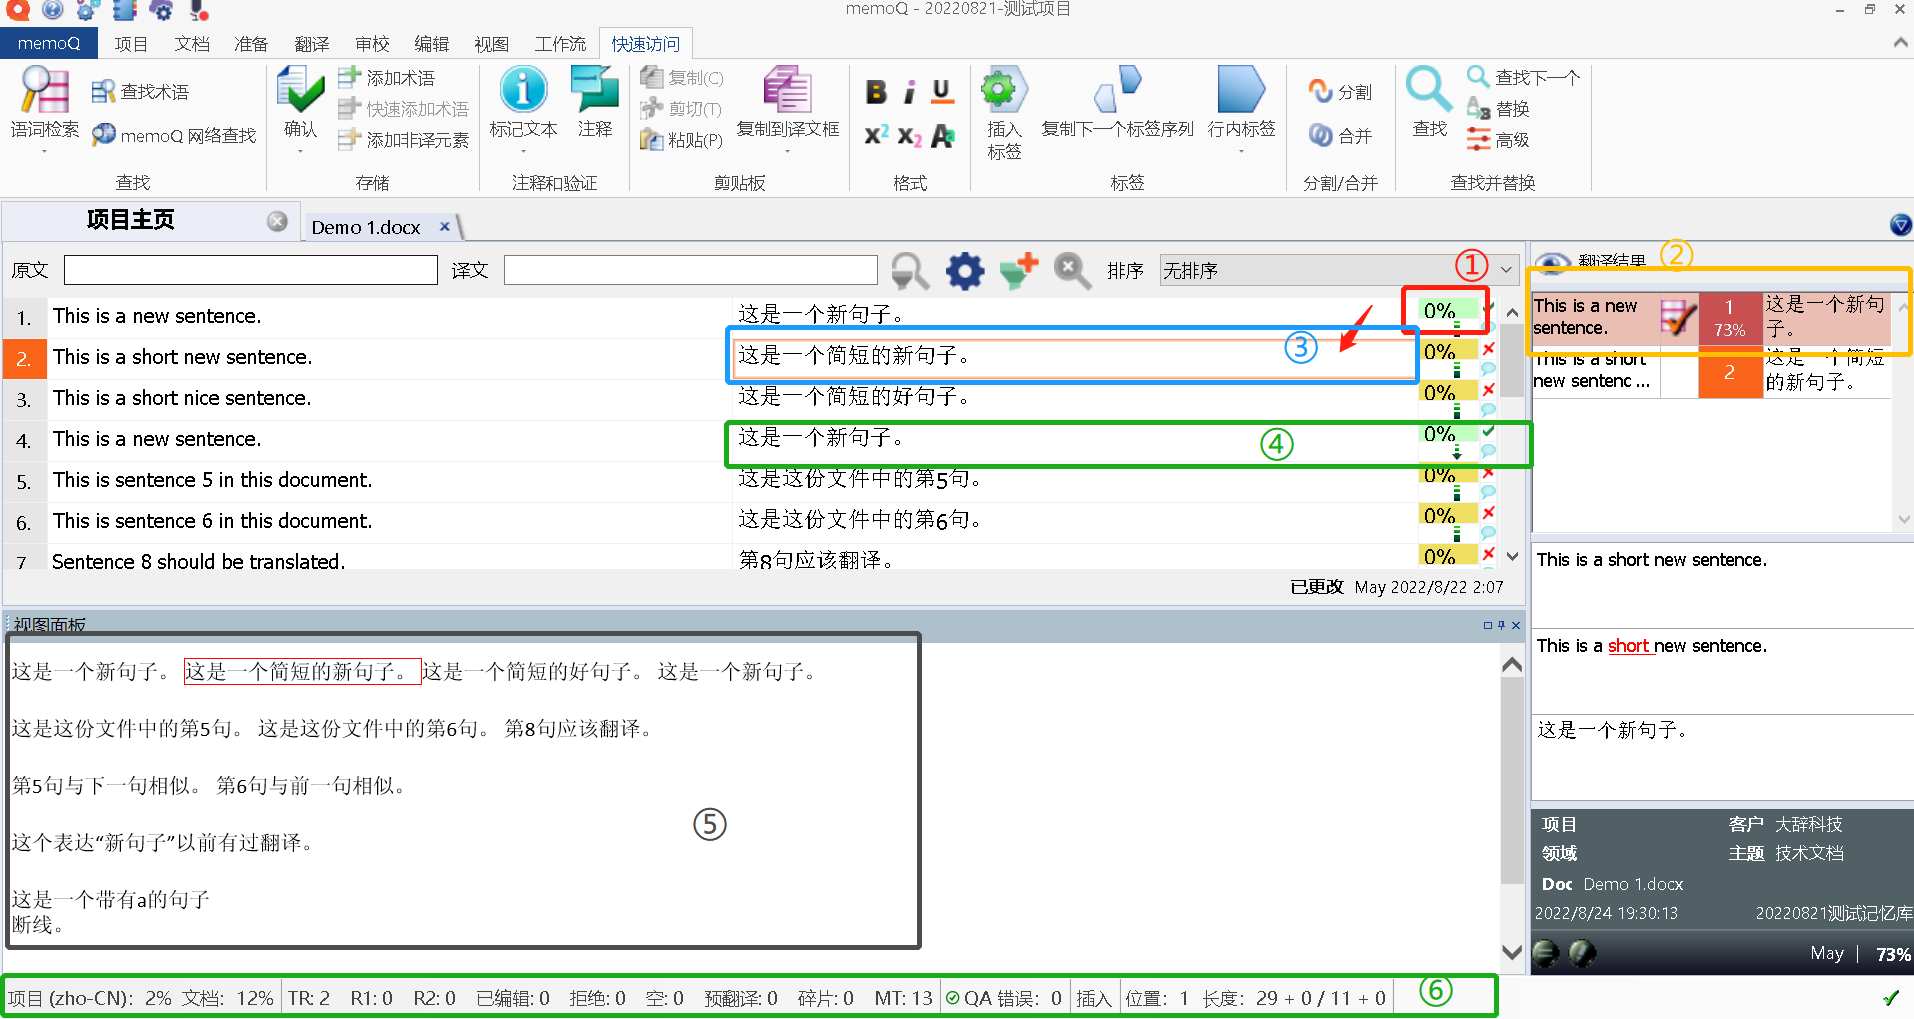Pin the 视图面板 view pane

(x=1501, y=625)
